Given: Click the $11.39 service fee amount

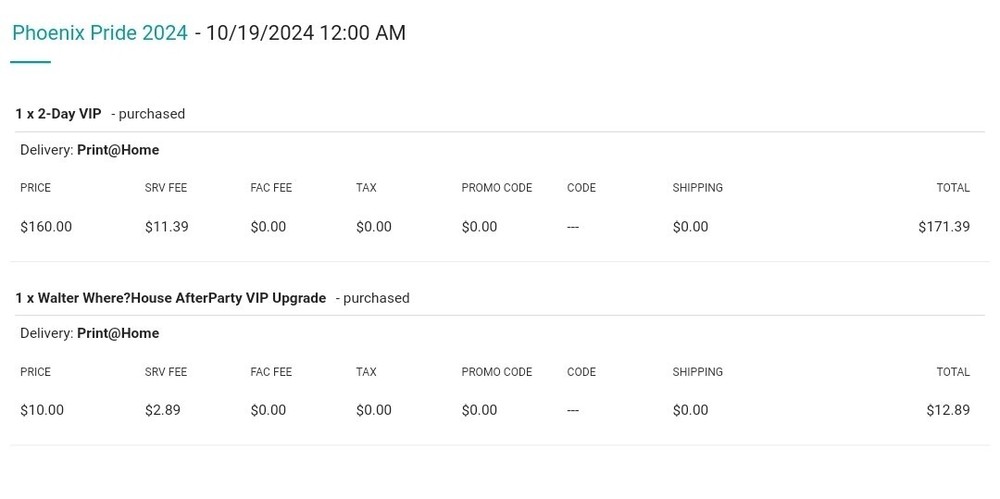Looking at the screenshot, I should [166, 227].
